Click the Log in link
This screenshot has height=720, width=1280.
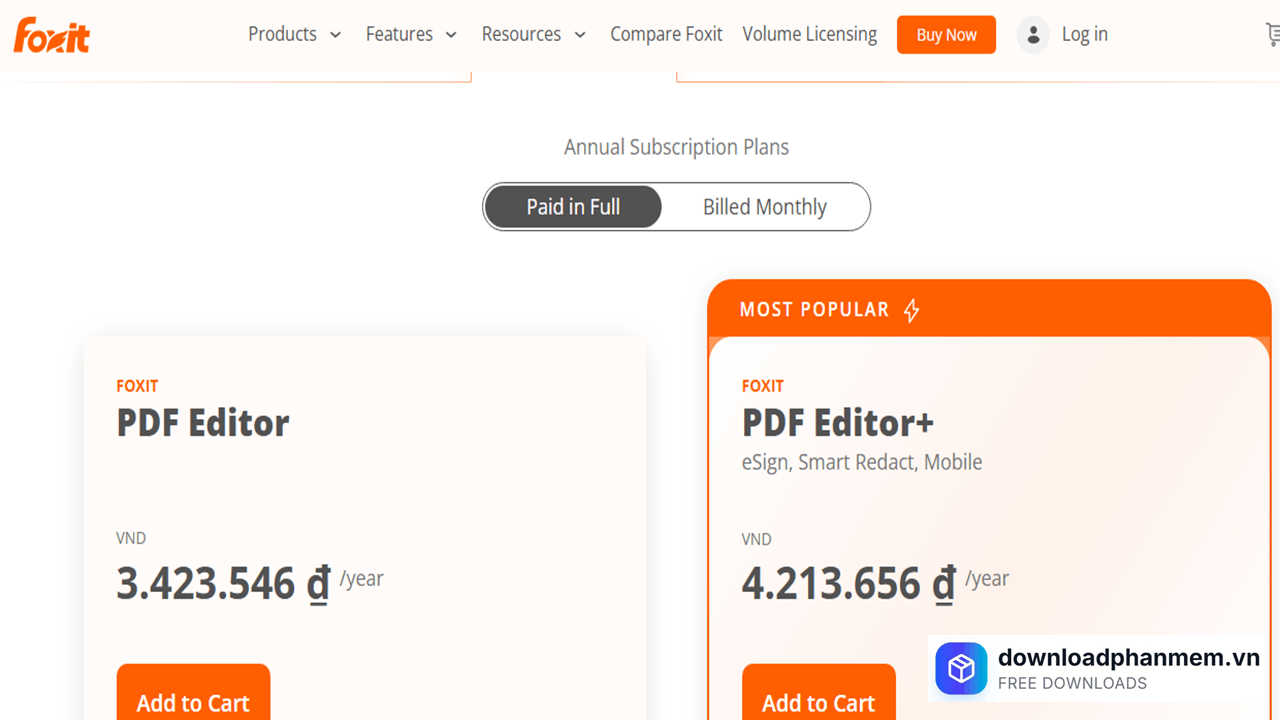coord(1085,34)
